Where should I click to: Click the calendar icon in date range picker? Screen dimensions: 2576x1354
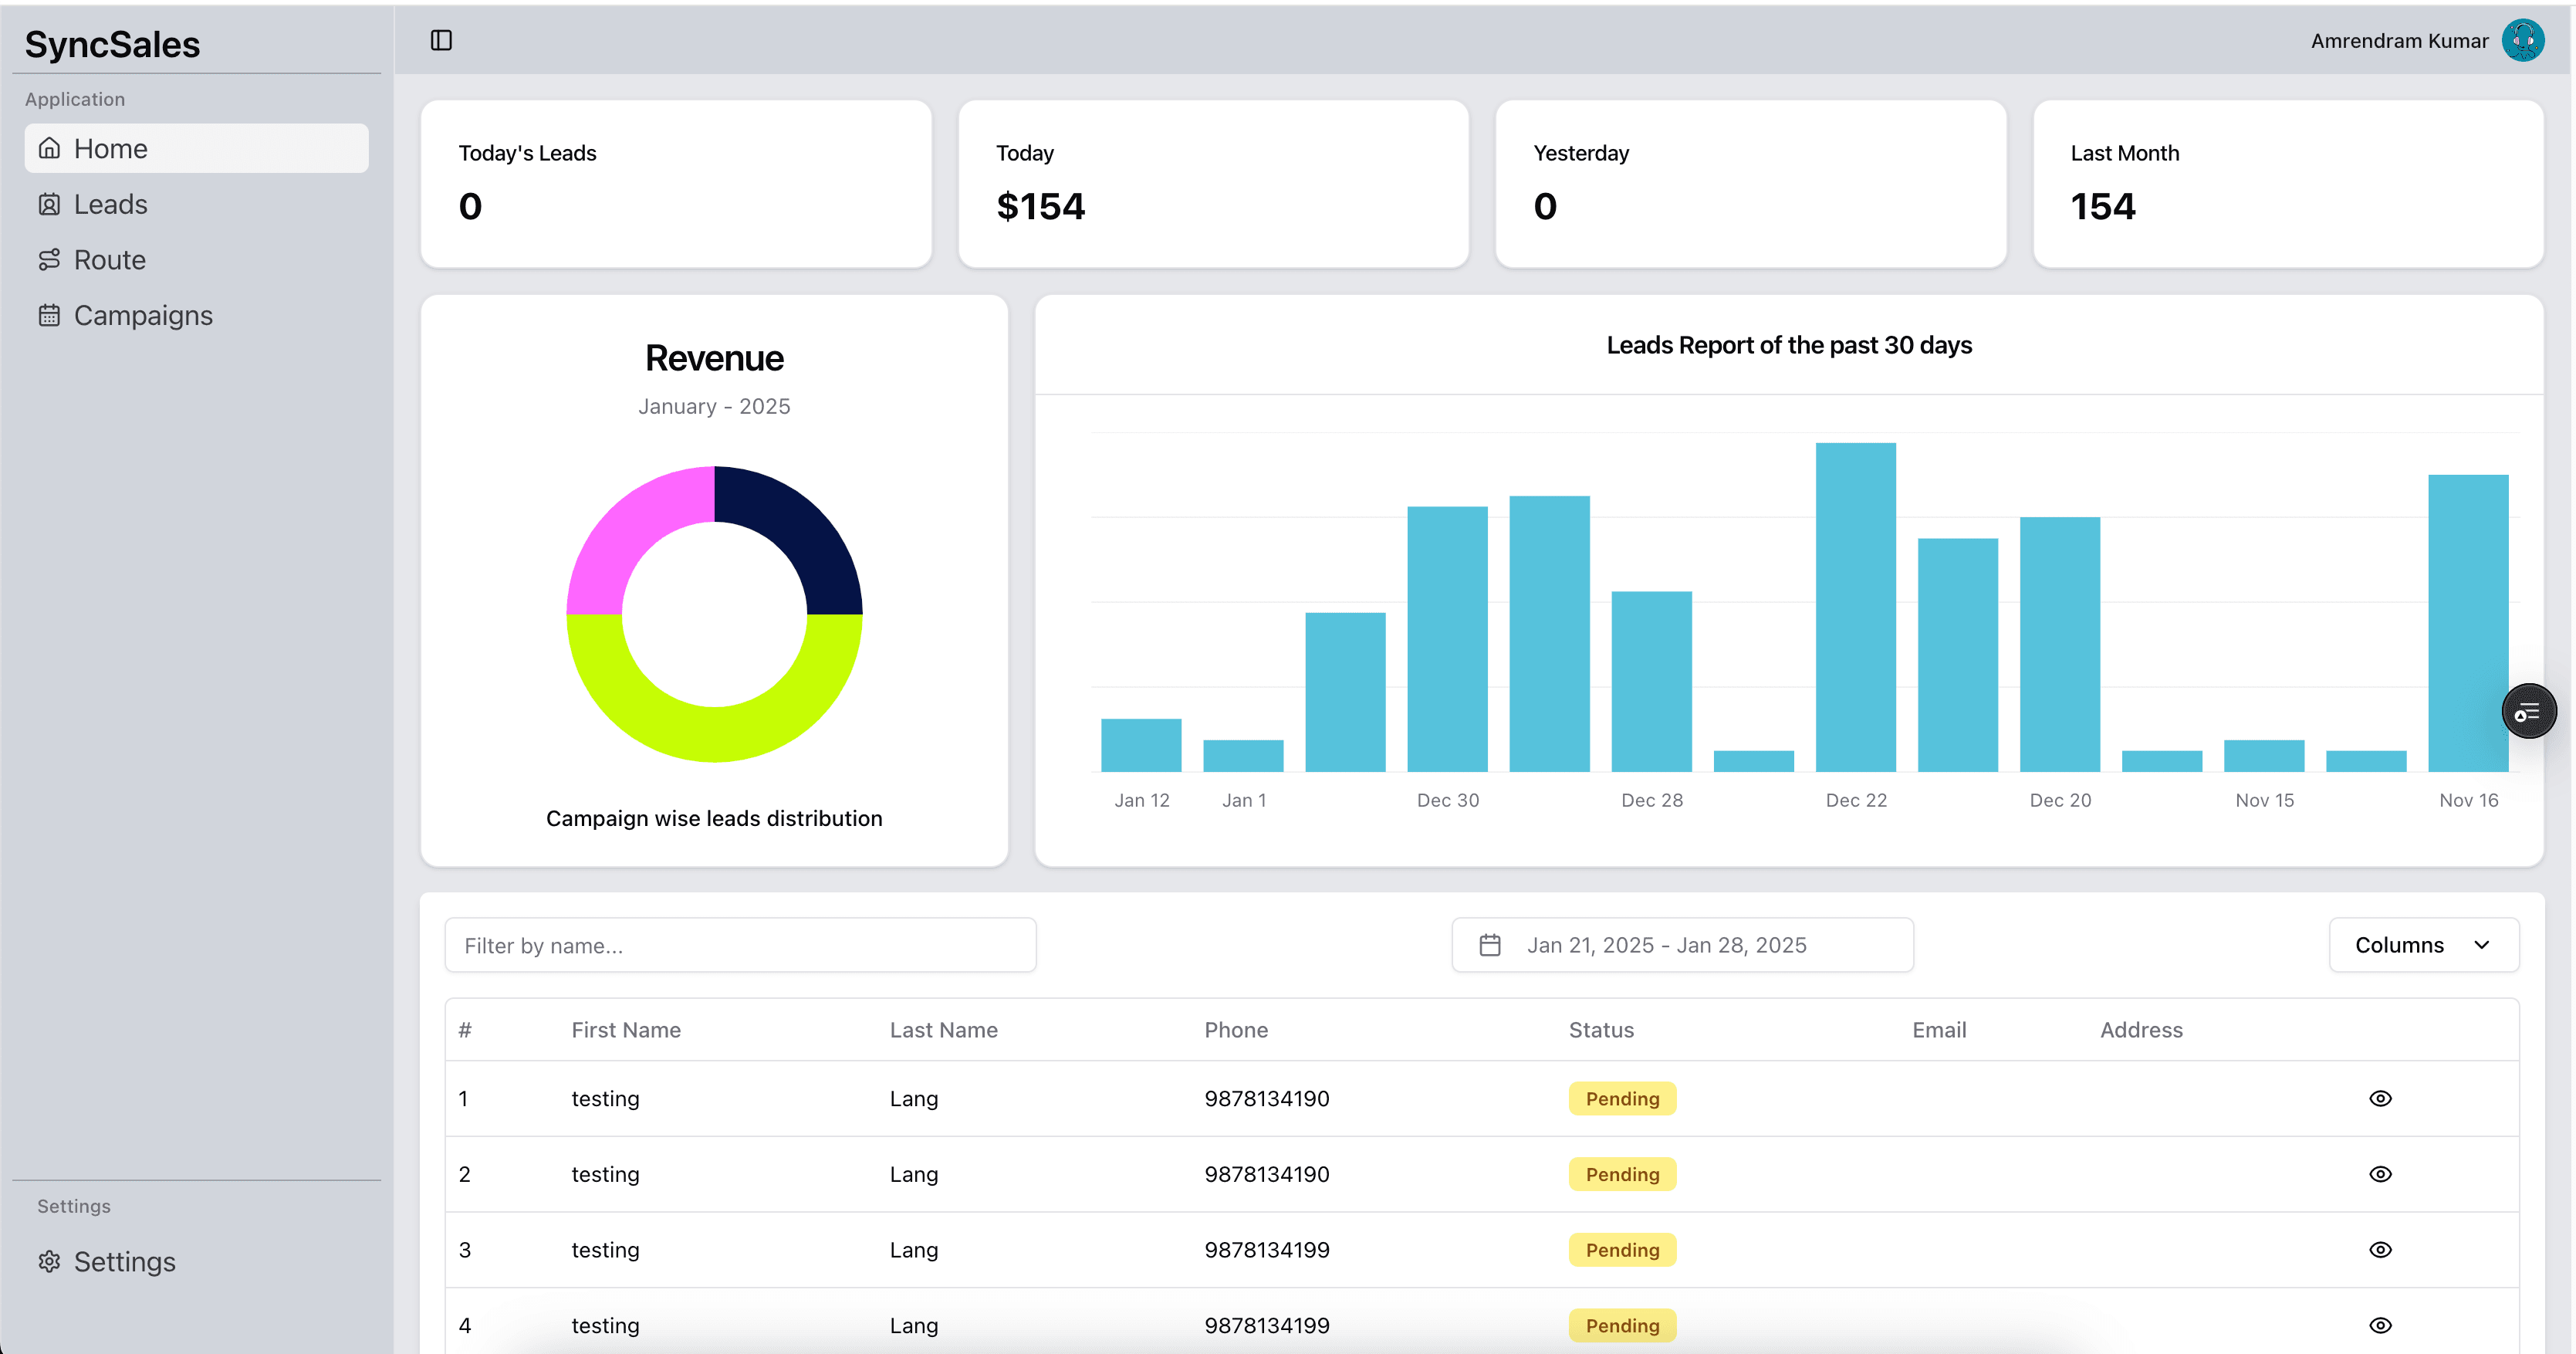1490,945
